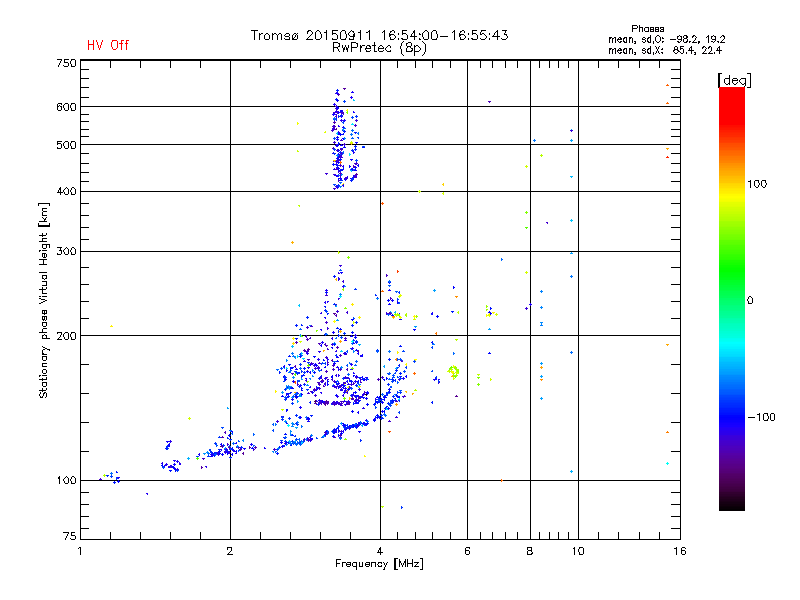Click the yellow-green ring cluster near 5.5 MHz
This screenshot has height=600, width=800.
click(454, 371)
